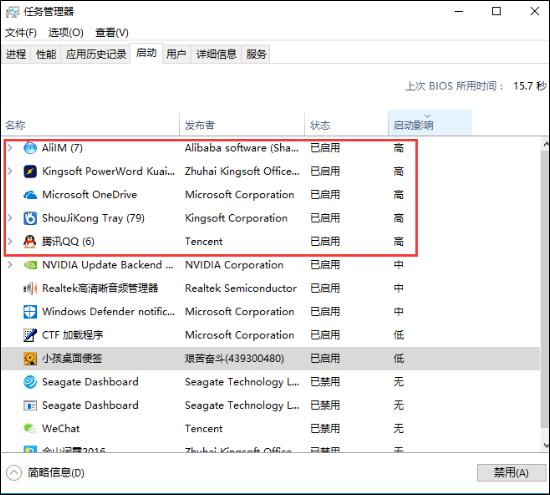Click the Microsoft OneDrive cloud icon

pos(30,195)
